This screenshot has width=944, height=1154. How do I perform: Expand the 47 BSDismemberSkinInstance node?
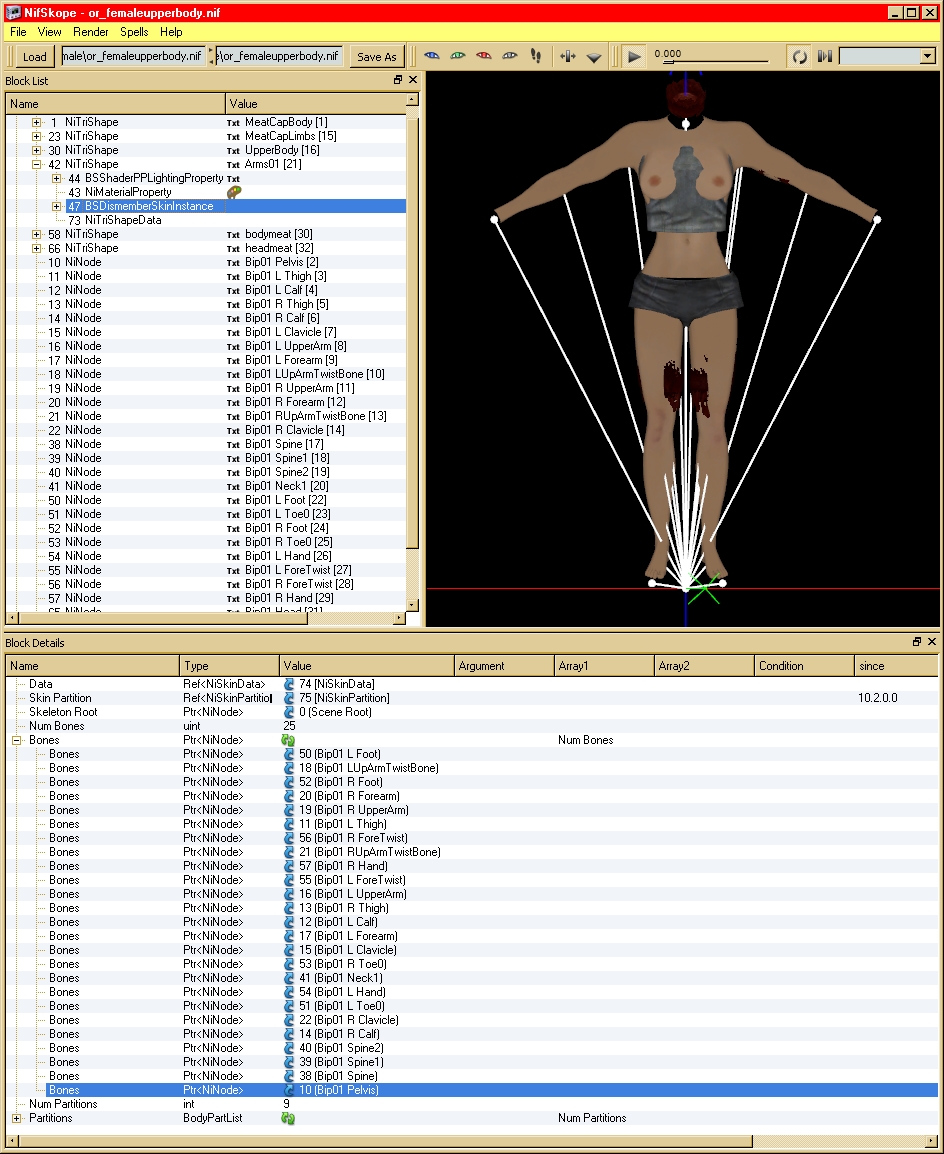coord(57,207)
